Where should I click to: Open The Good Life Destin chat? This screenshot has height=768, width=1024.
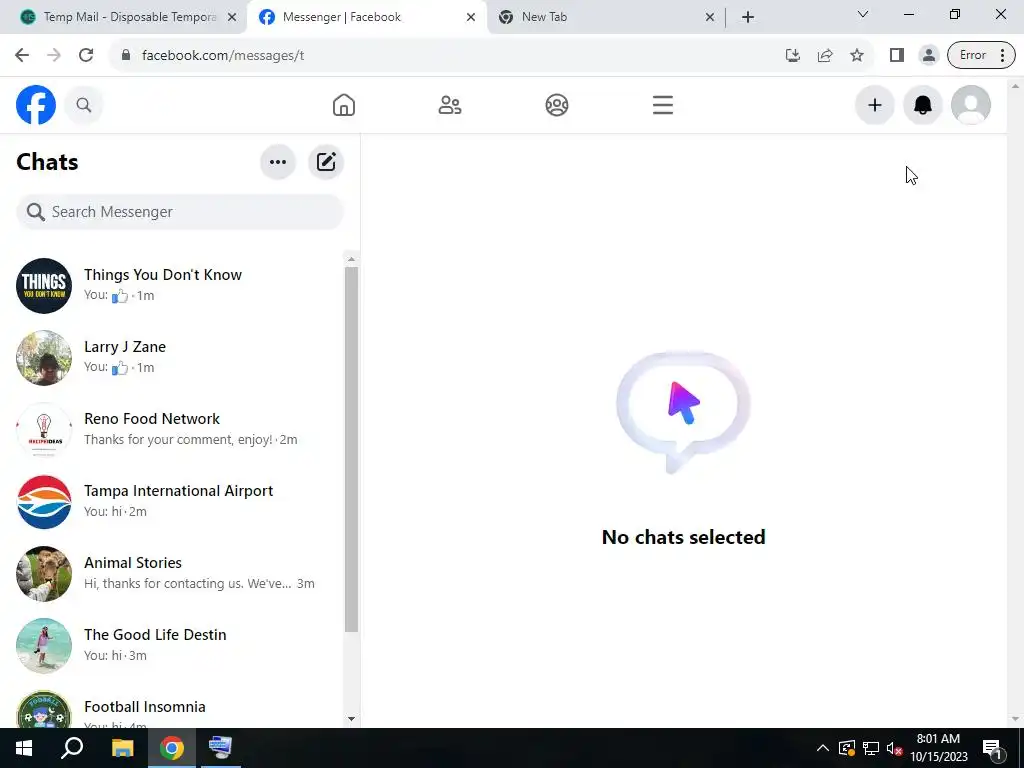[176, 645]
